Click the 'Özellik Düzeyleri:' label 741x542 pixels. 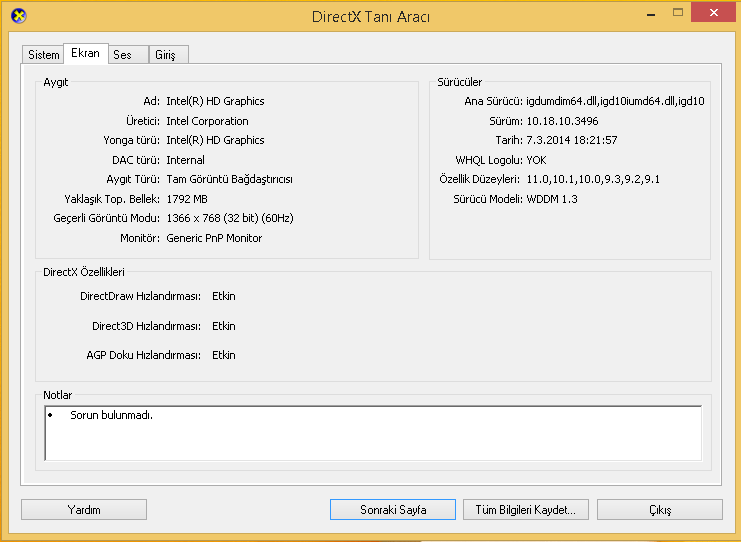[x=479, y=180]
